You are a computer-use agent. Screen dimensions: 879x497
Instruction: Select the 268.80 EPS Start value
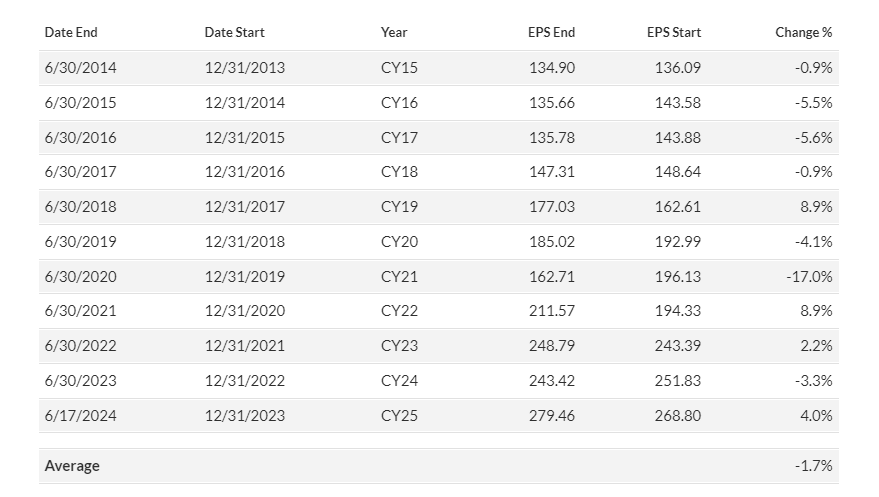pos(677,416)
